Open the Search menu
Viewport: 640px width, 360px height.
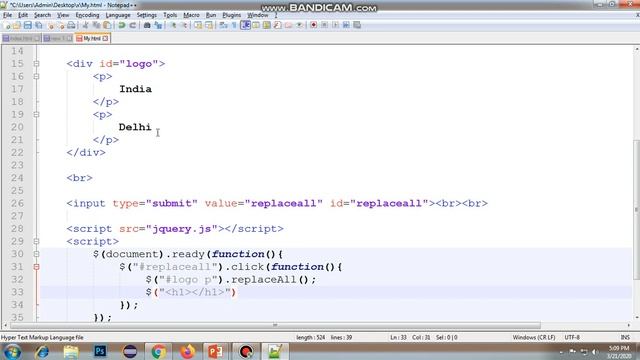[x=42, y=15]
